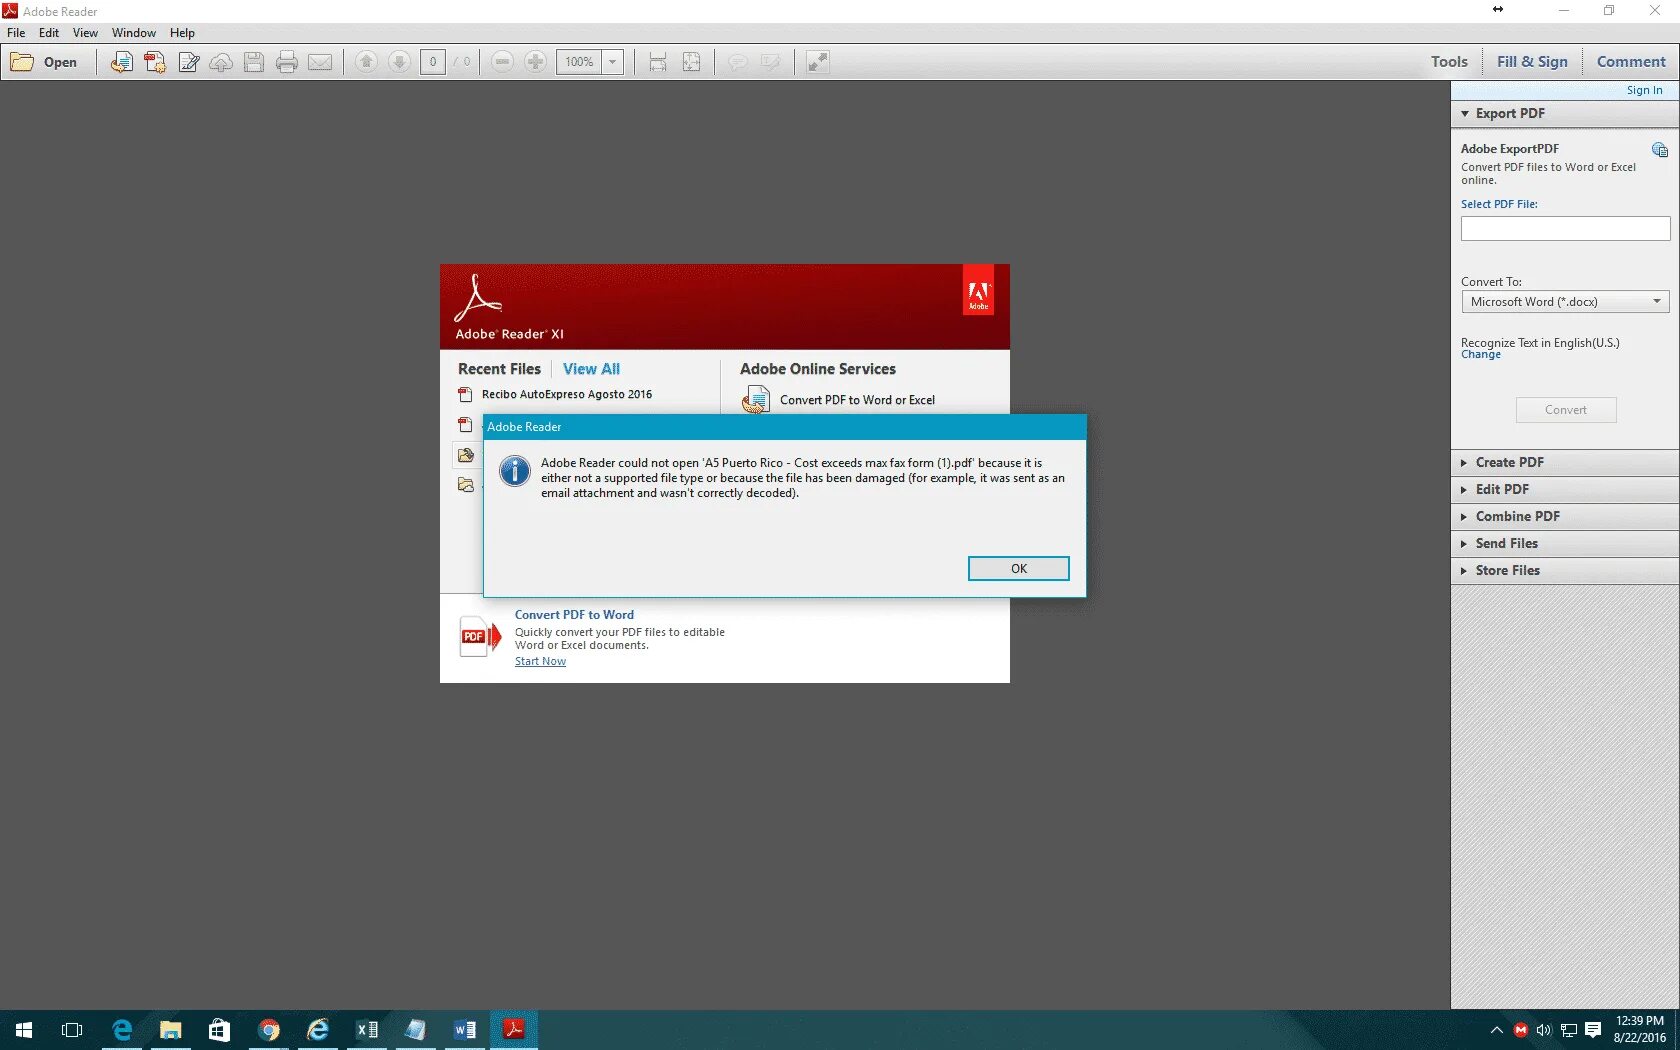1680x1050 pixels.
Task: Open Google Chrome from the taskbar
Action: (x=269, y=1030)
